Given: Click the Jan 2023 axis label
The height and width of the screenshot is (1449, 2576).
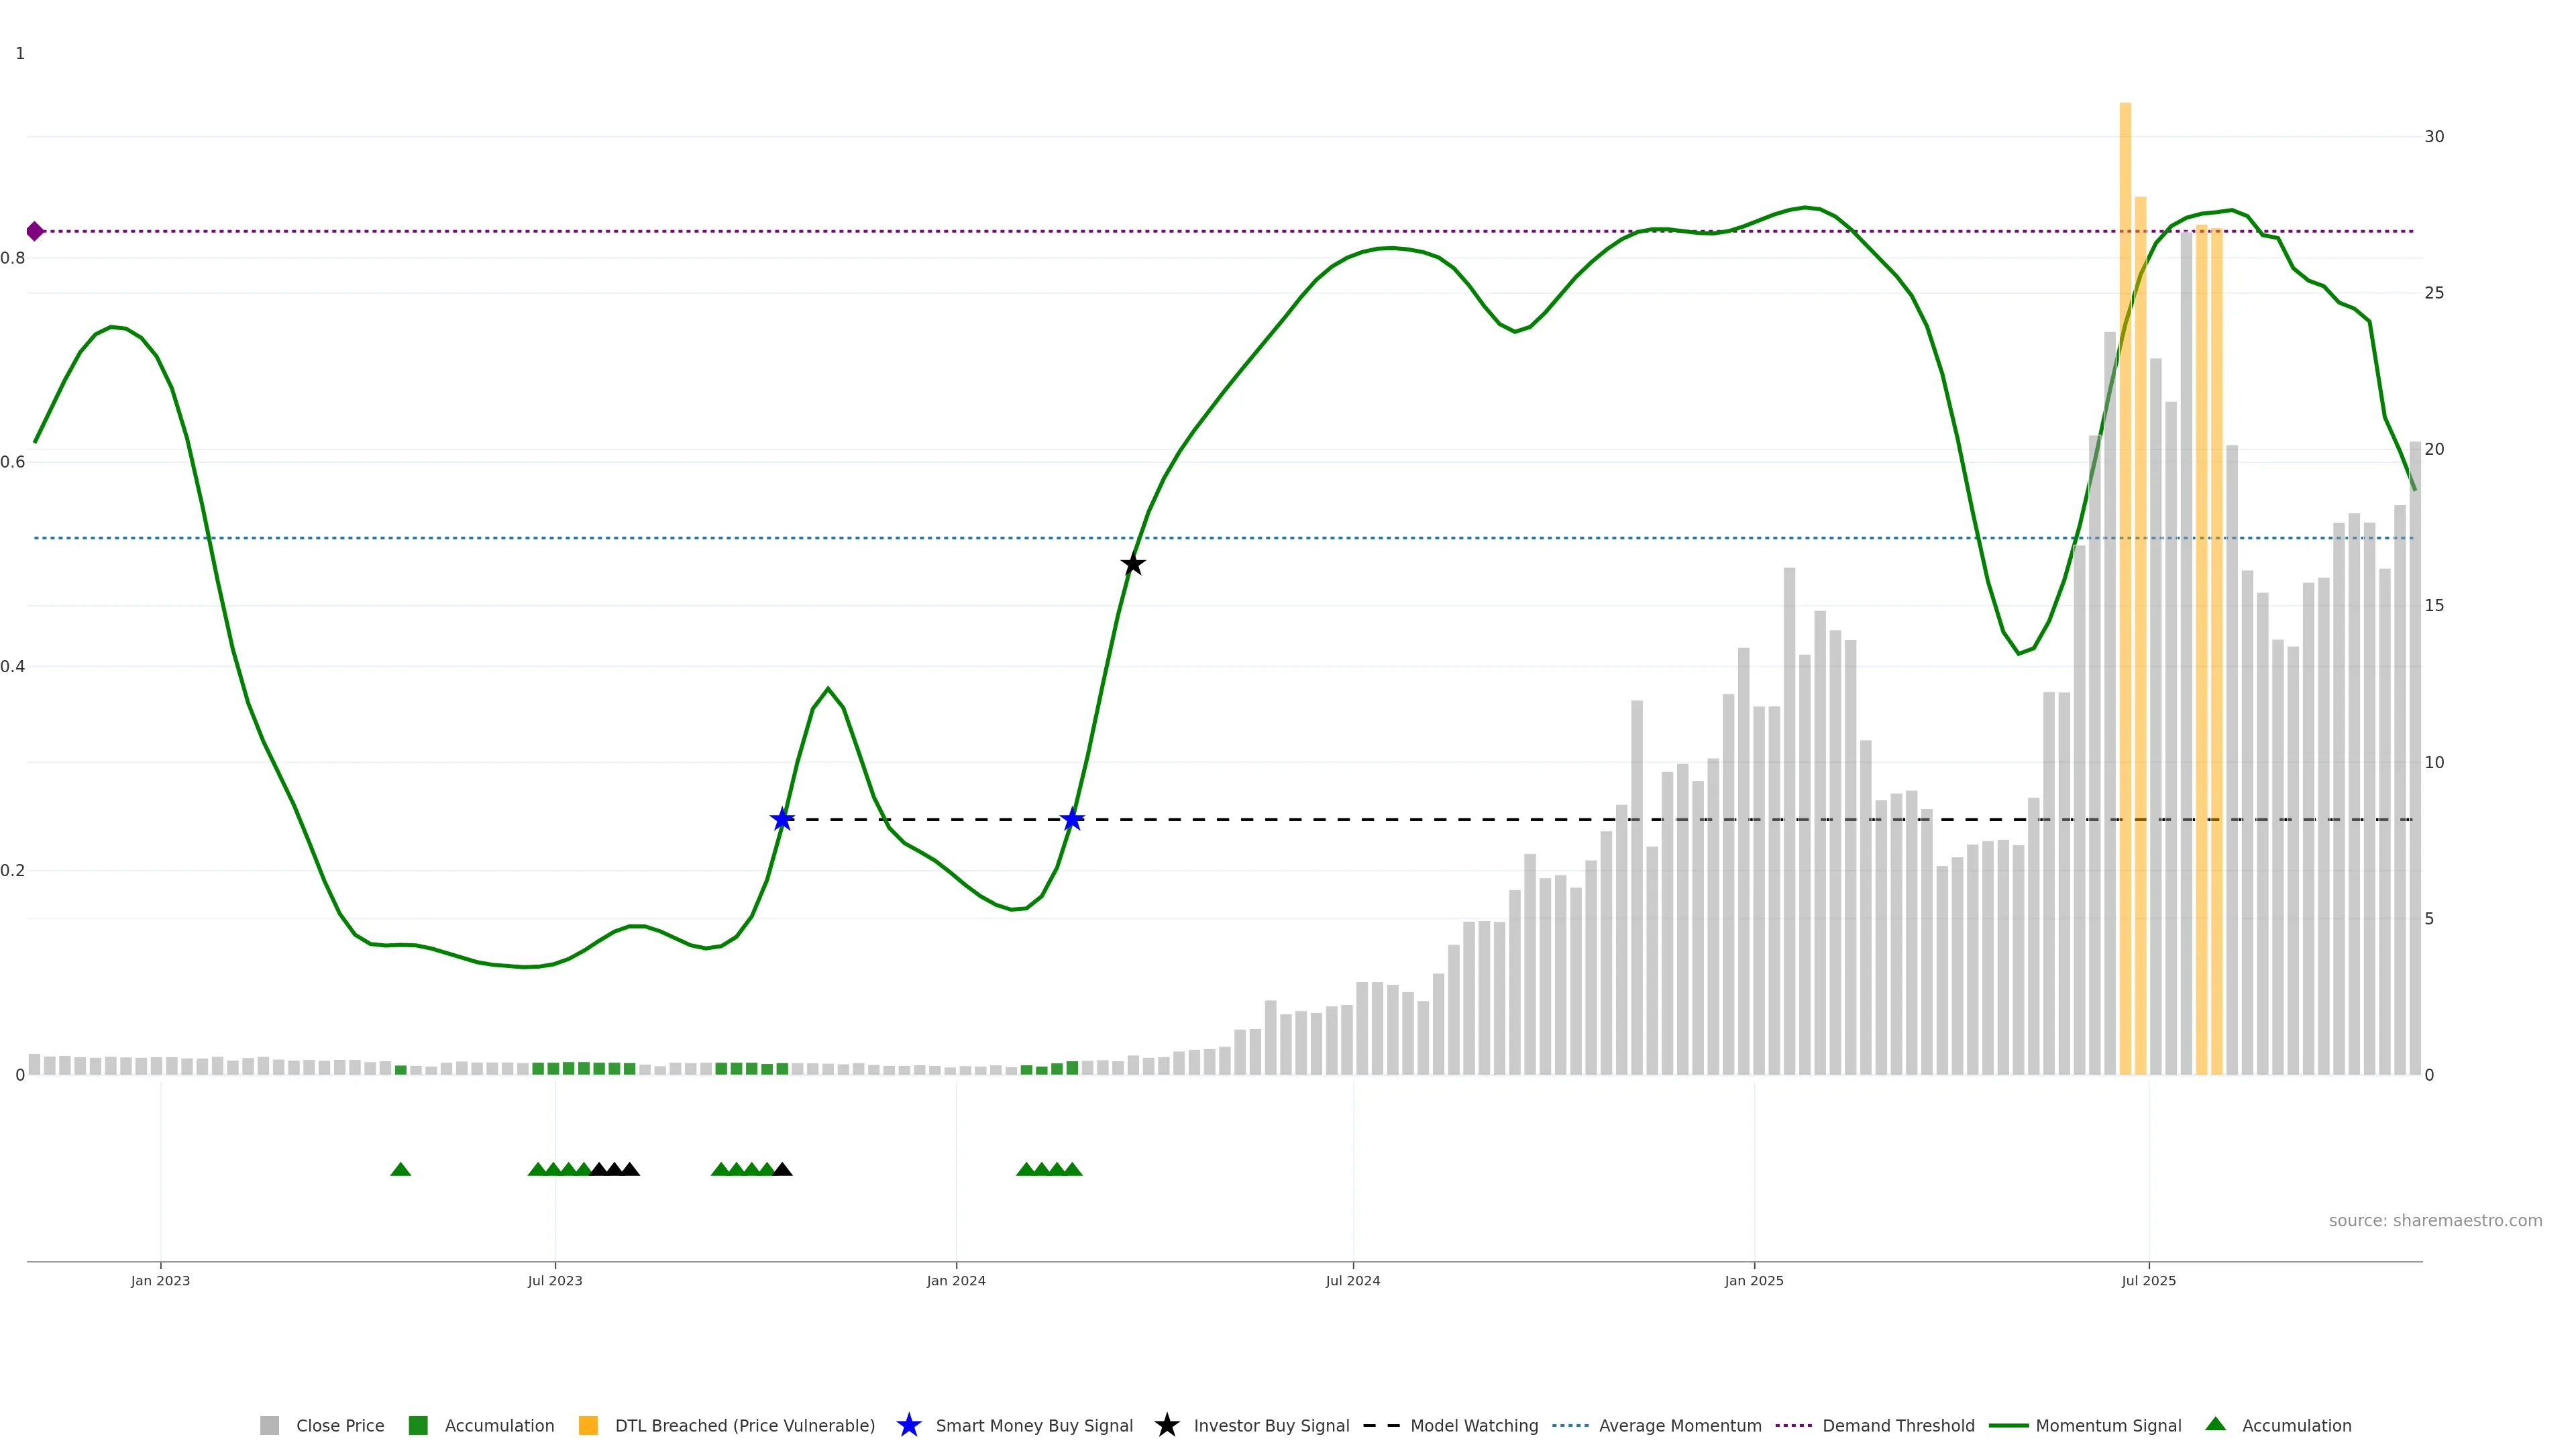Looking at the screenshot, I should pos(160,1280).
